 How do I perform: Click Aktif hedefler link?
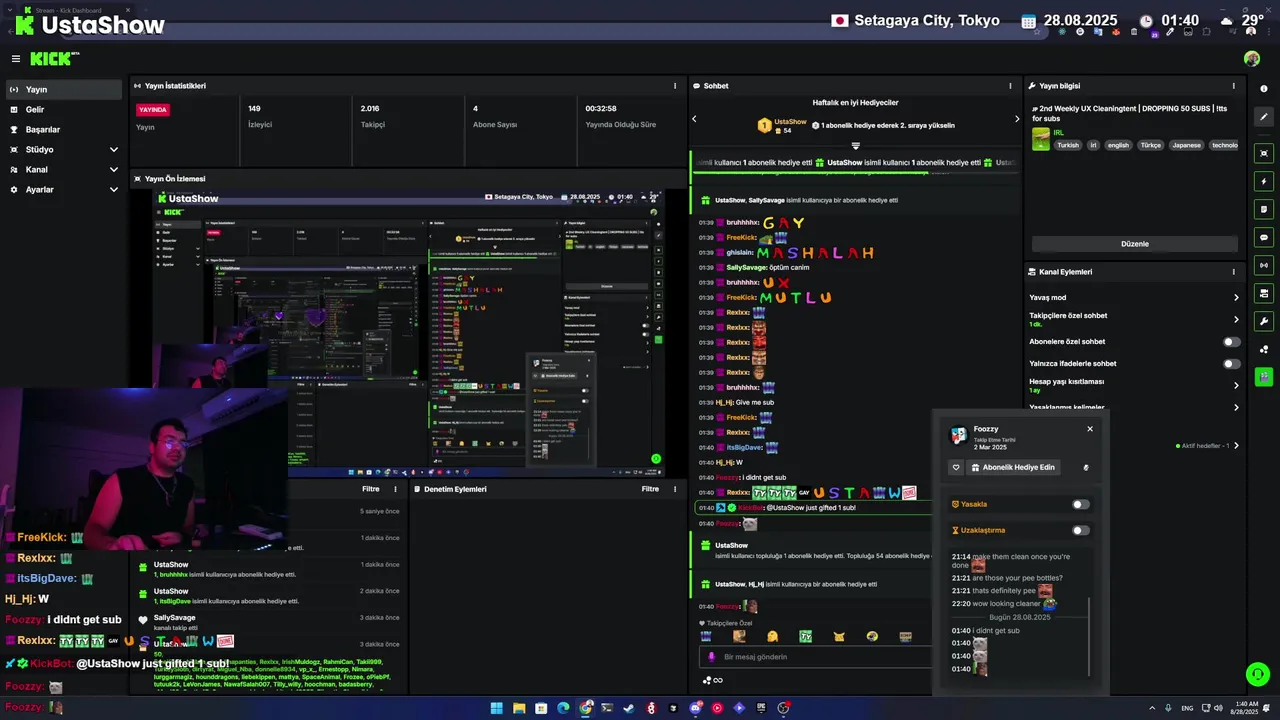[1206, 446]
